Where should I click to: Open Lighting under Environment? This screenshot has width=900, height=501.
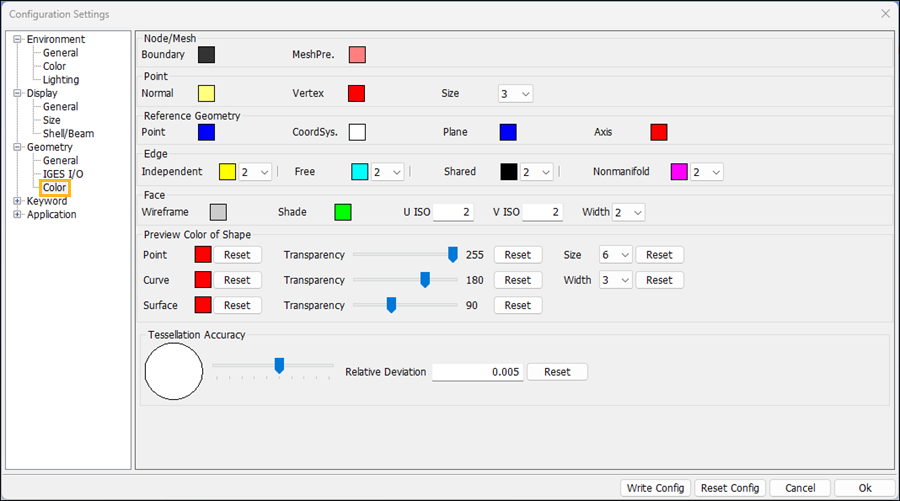[x=61, y=80]
